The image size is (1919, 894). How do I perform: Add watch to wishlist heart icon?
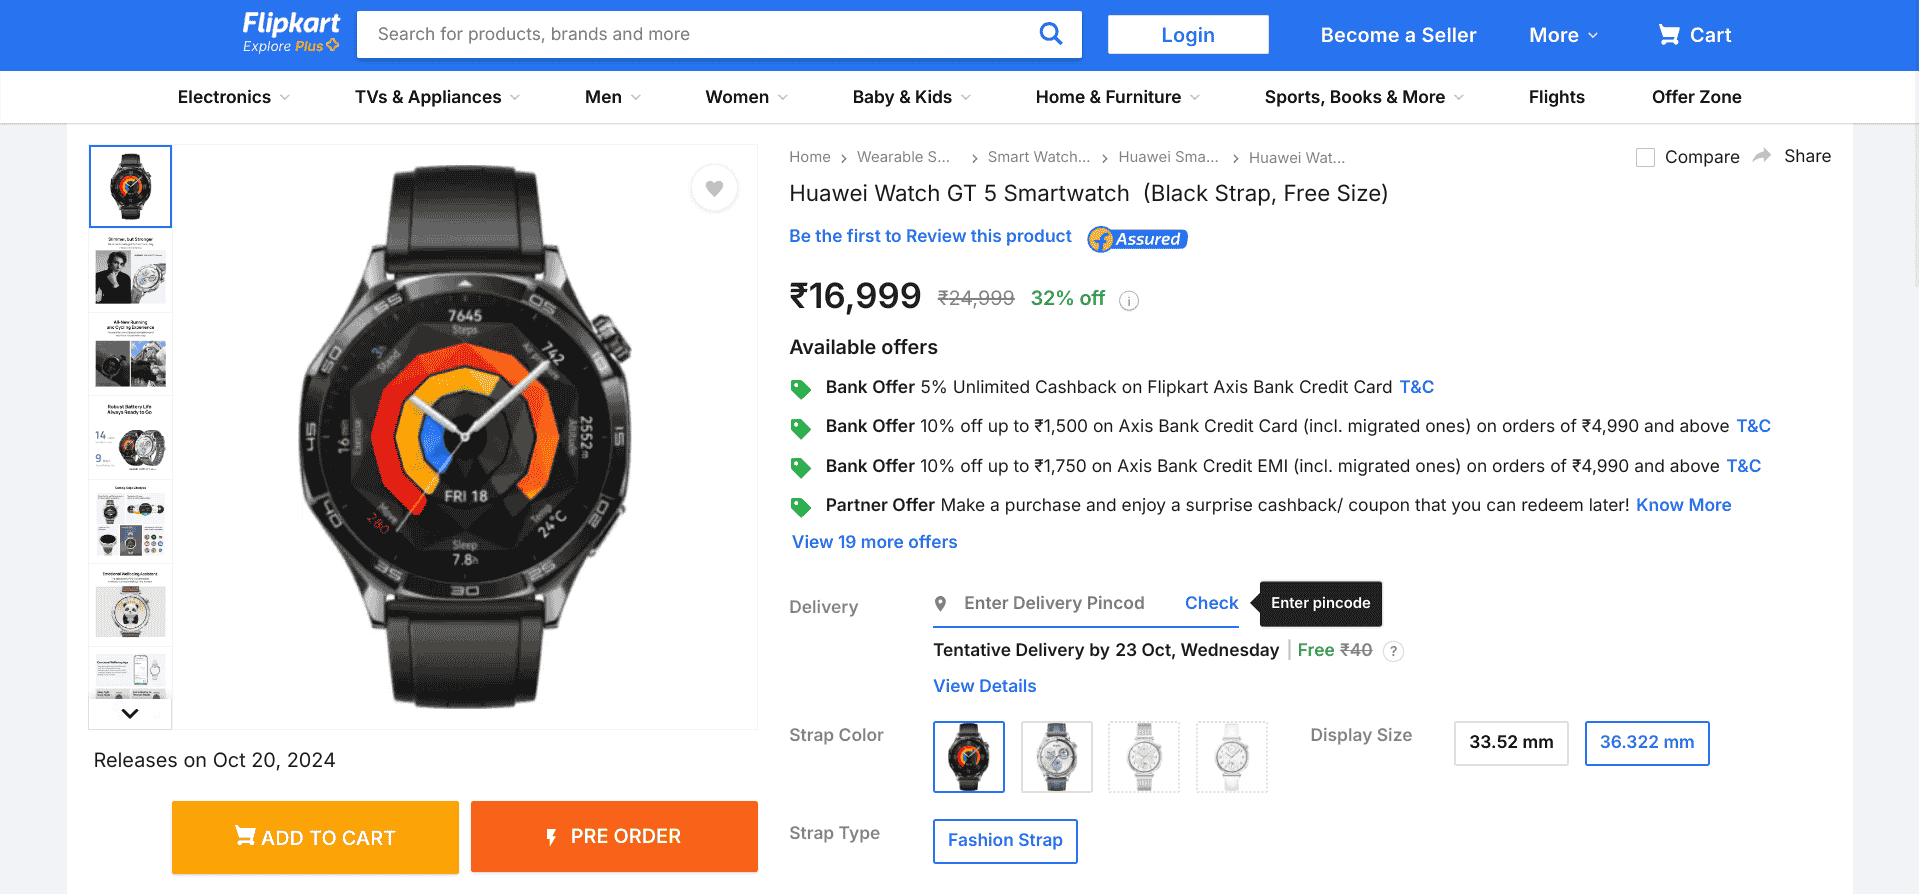pyautogui.click(x=714, y=188)
